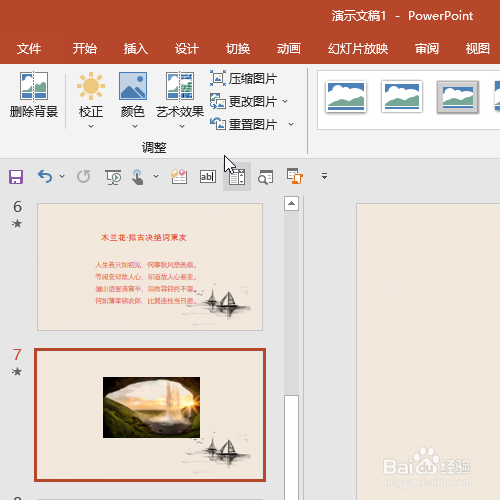The image size is (500, 500).
Task: Apply the gray-framed third picture style
Action: 458,97
